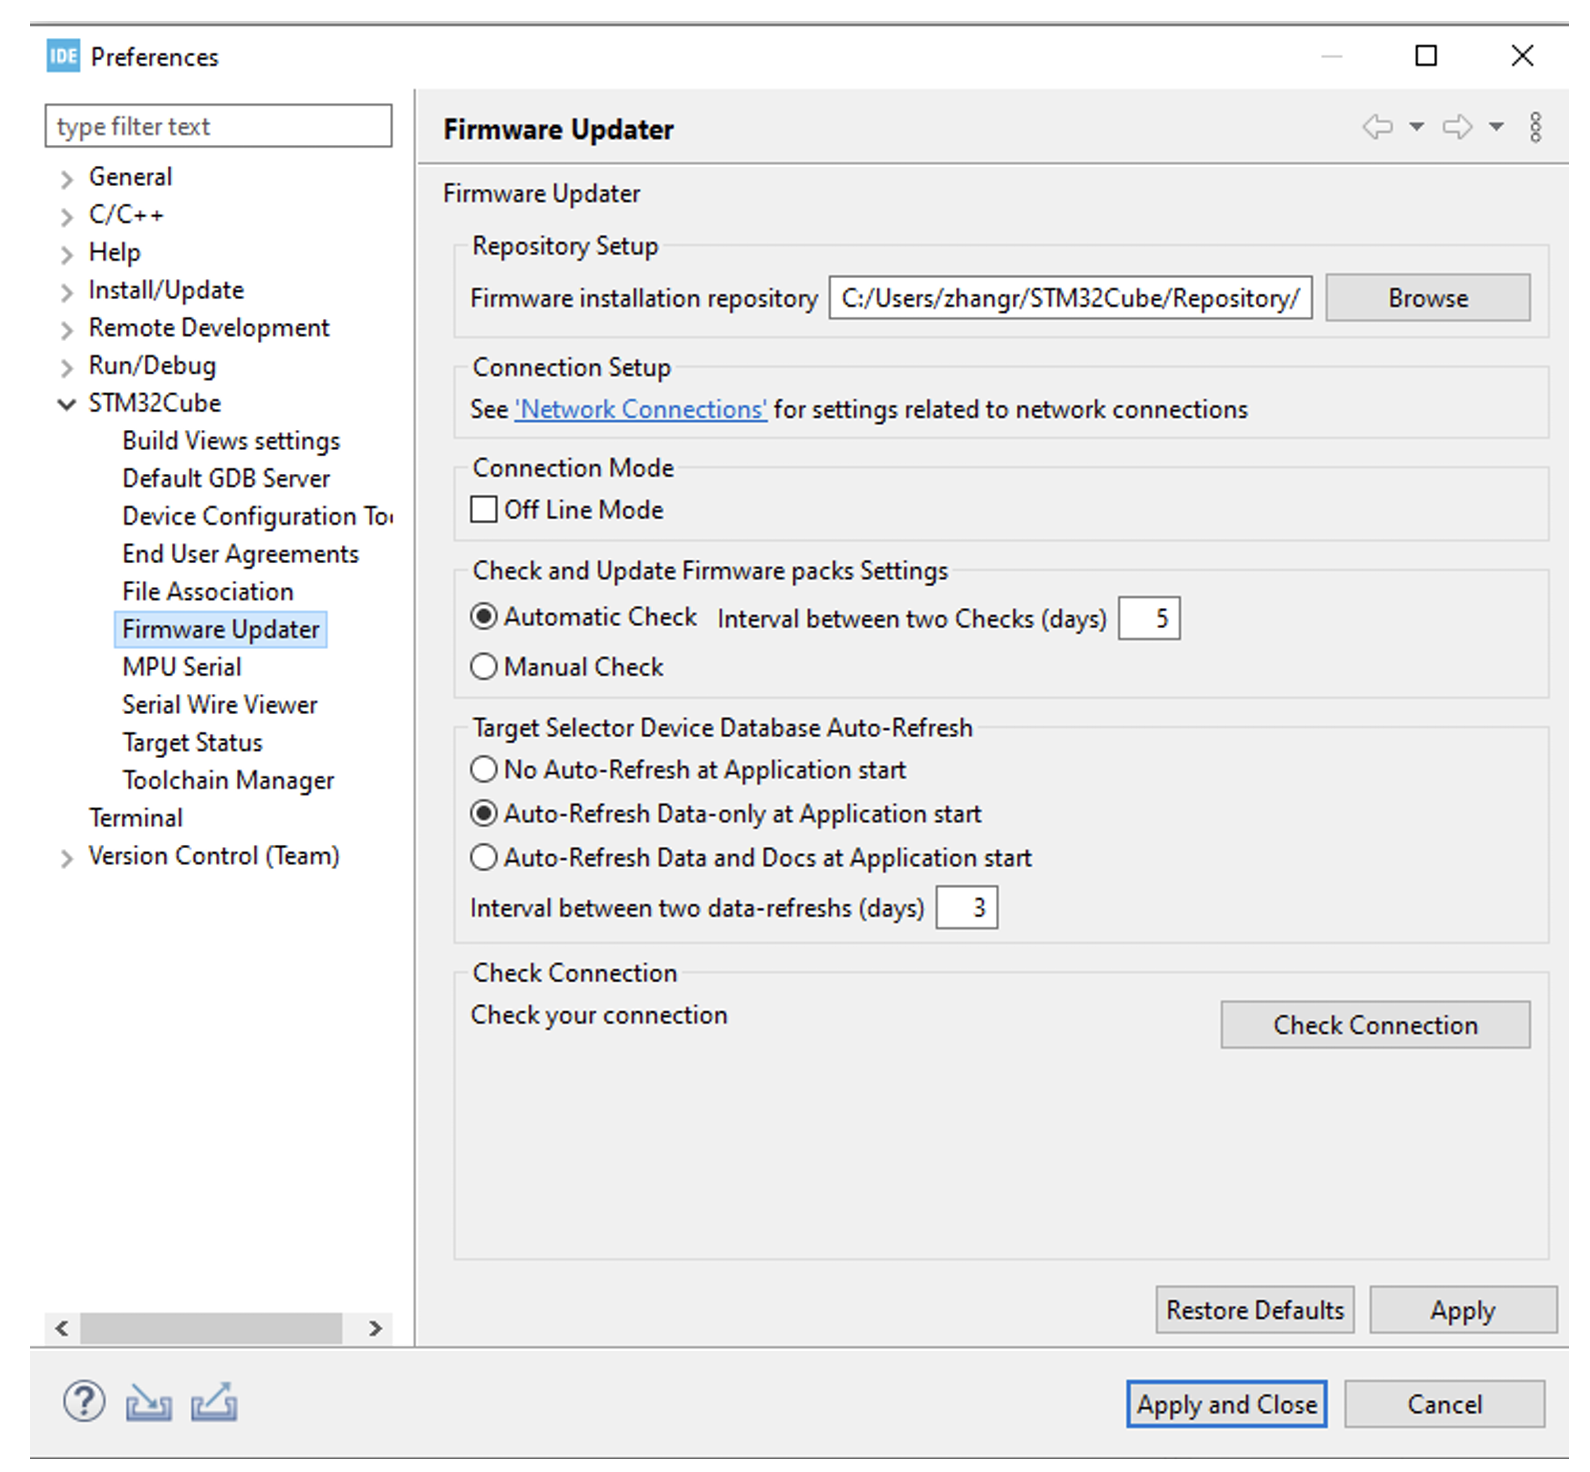Follow the 'Network Connections' link
The height and width of the screenshot is (1472, 1590).
(x=641, y=410)
